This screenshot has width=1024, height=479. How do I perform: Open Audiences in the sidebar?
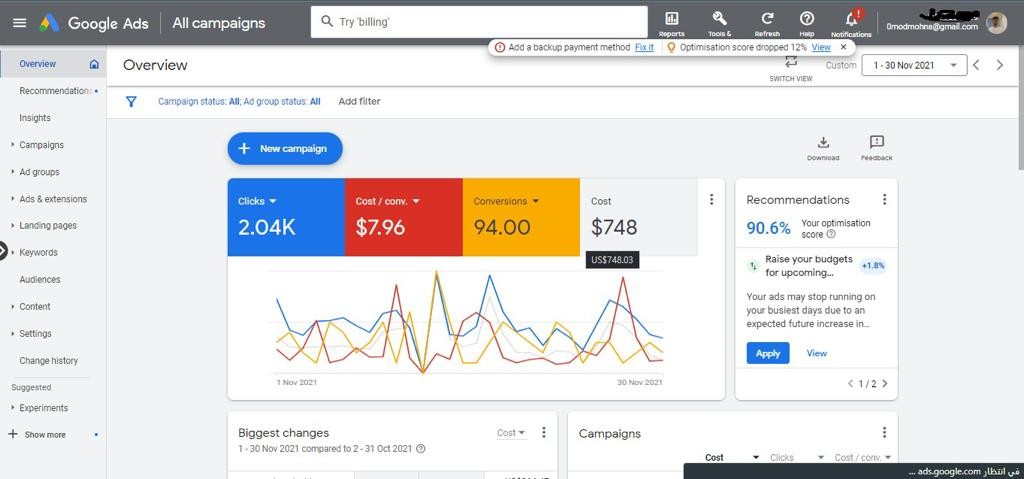pos(40,279)
